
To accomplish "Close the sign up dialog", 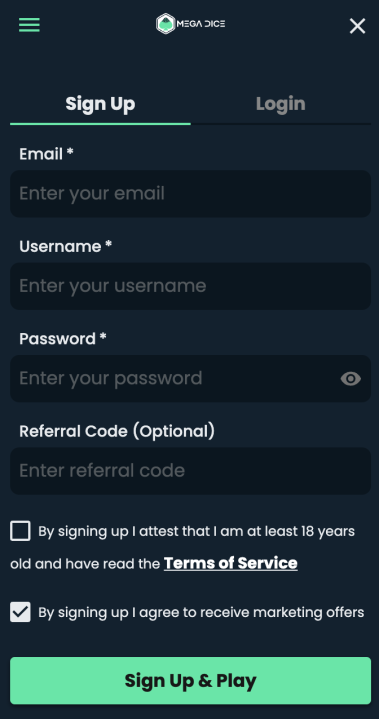I will 357,26.
